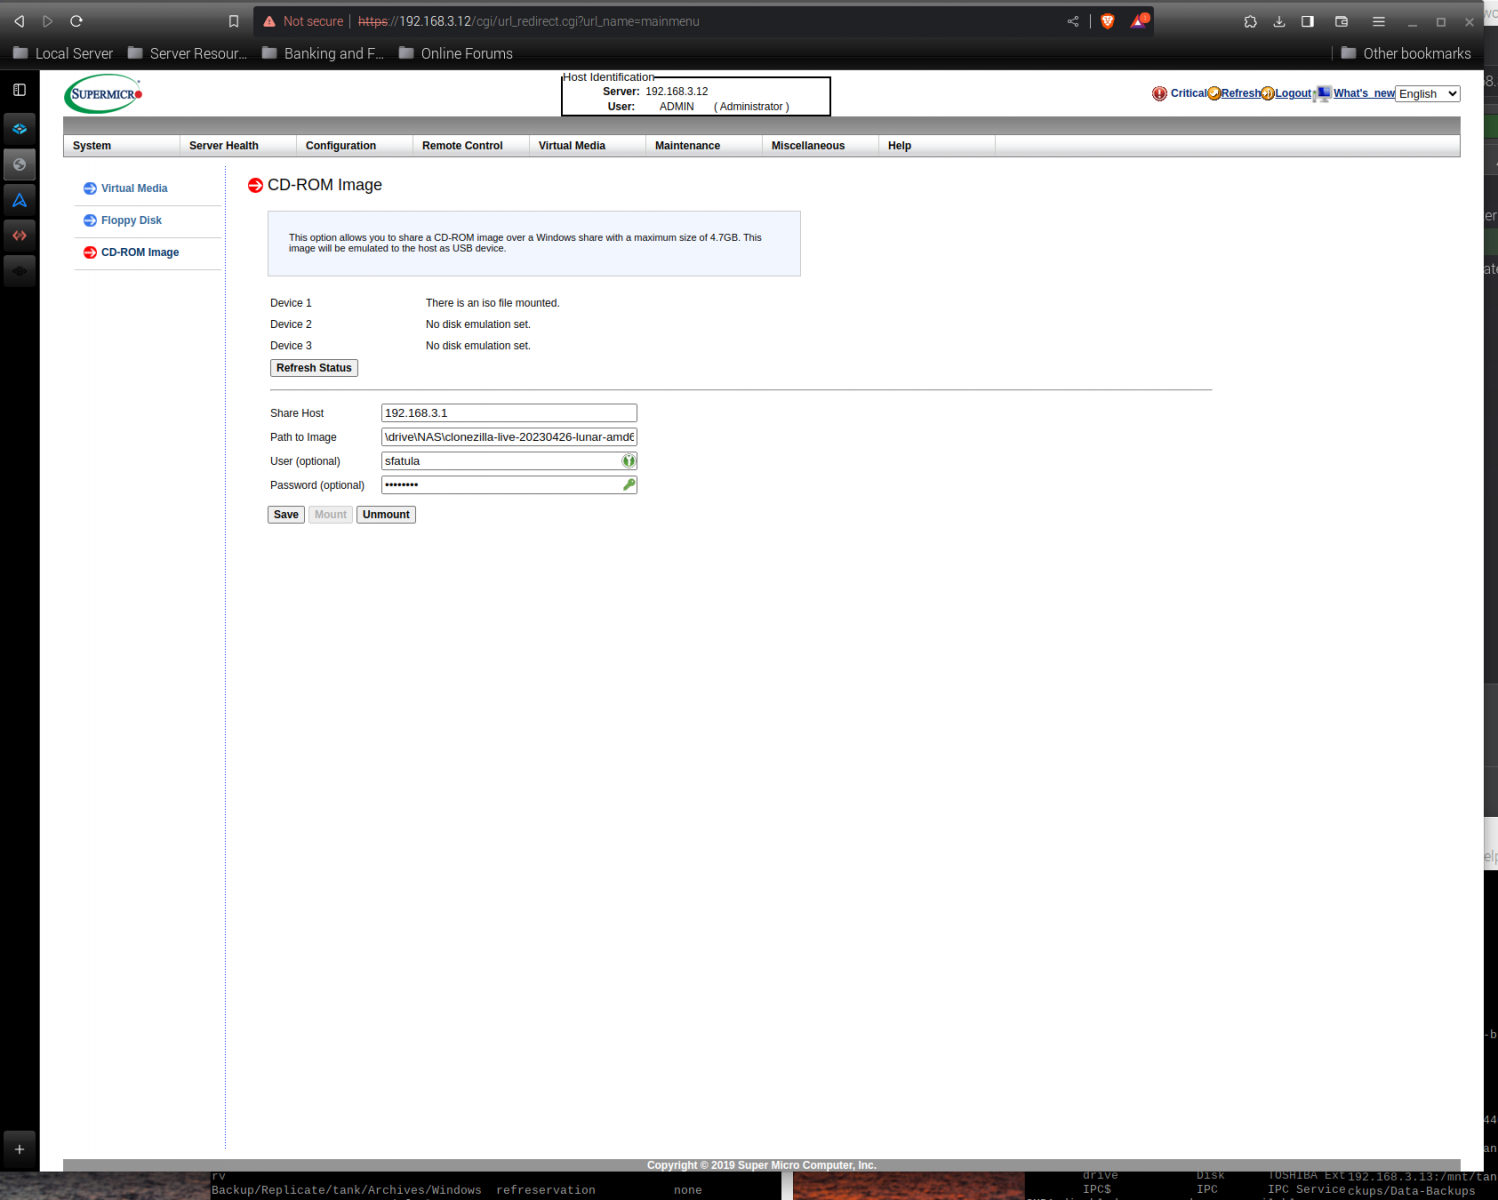Open the Help menu
Viewport: 1498px width, 1200px height.
coord(937,146)
